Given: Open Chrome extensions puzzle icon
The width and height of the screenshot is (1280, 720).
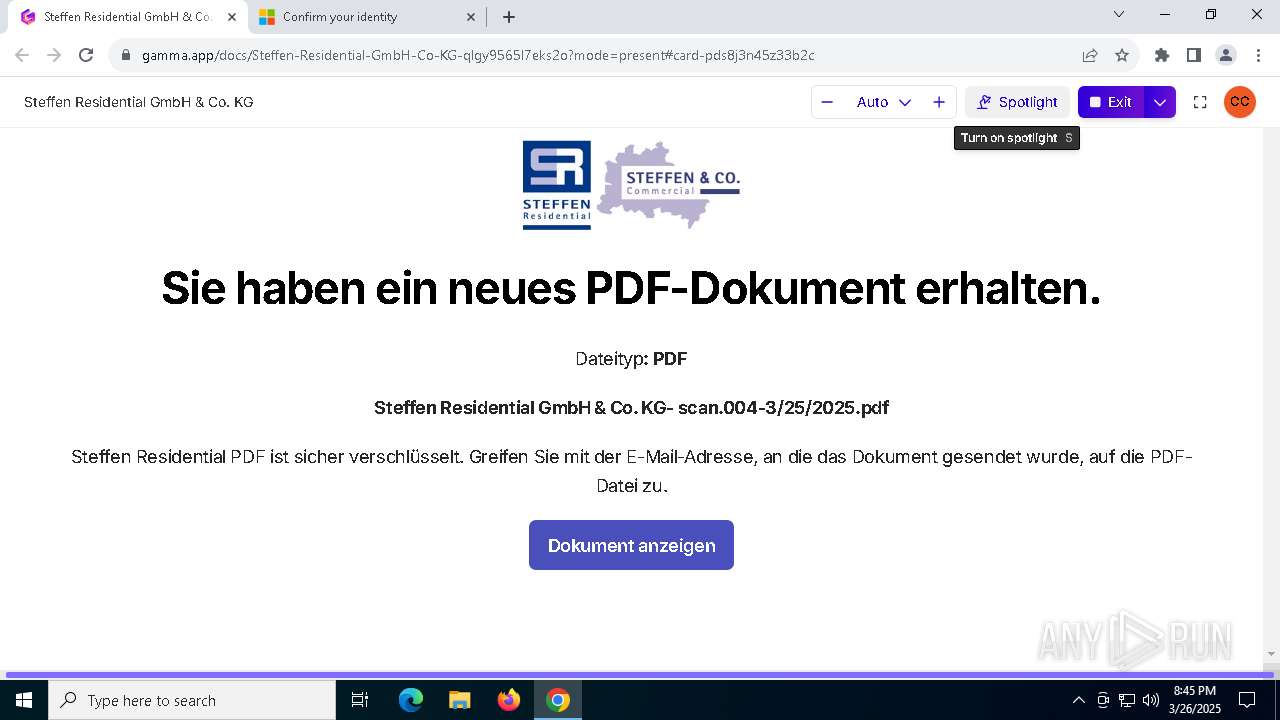Looking at the screenshot, I should coord(1161,55).
